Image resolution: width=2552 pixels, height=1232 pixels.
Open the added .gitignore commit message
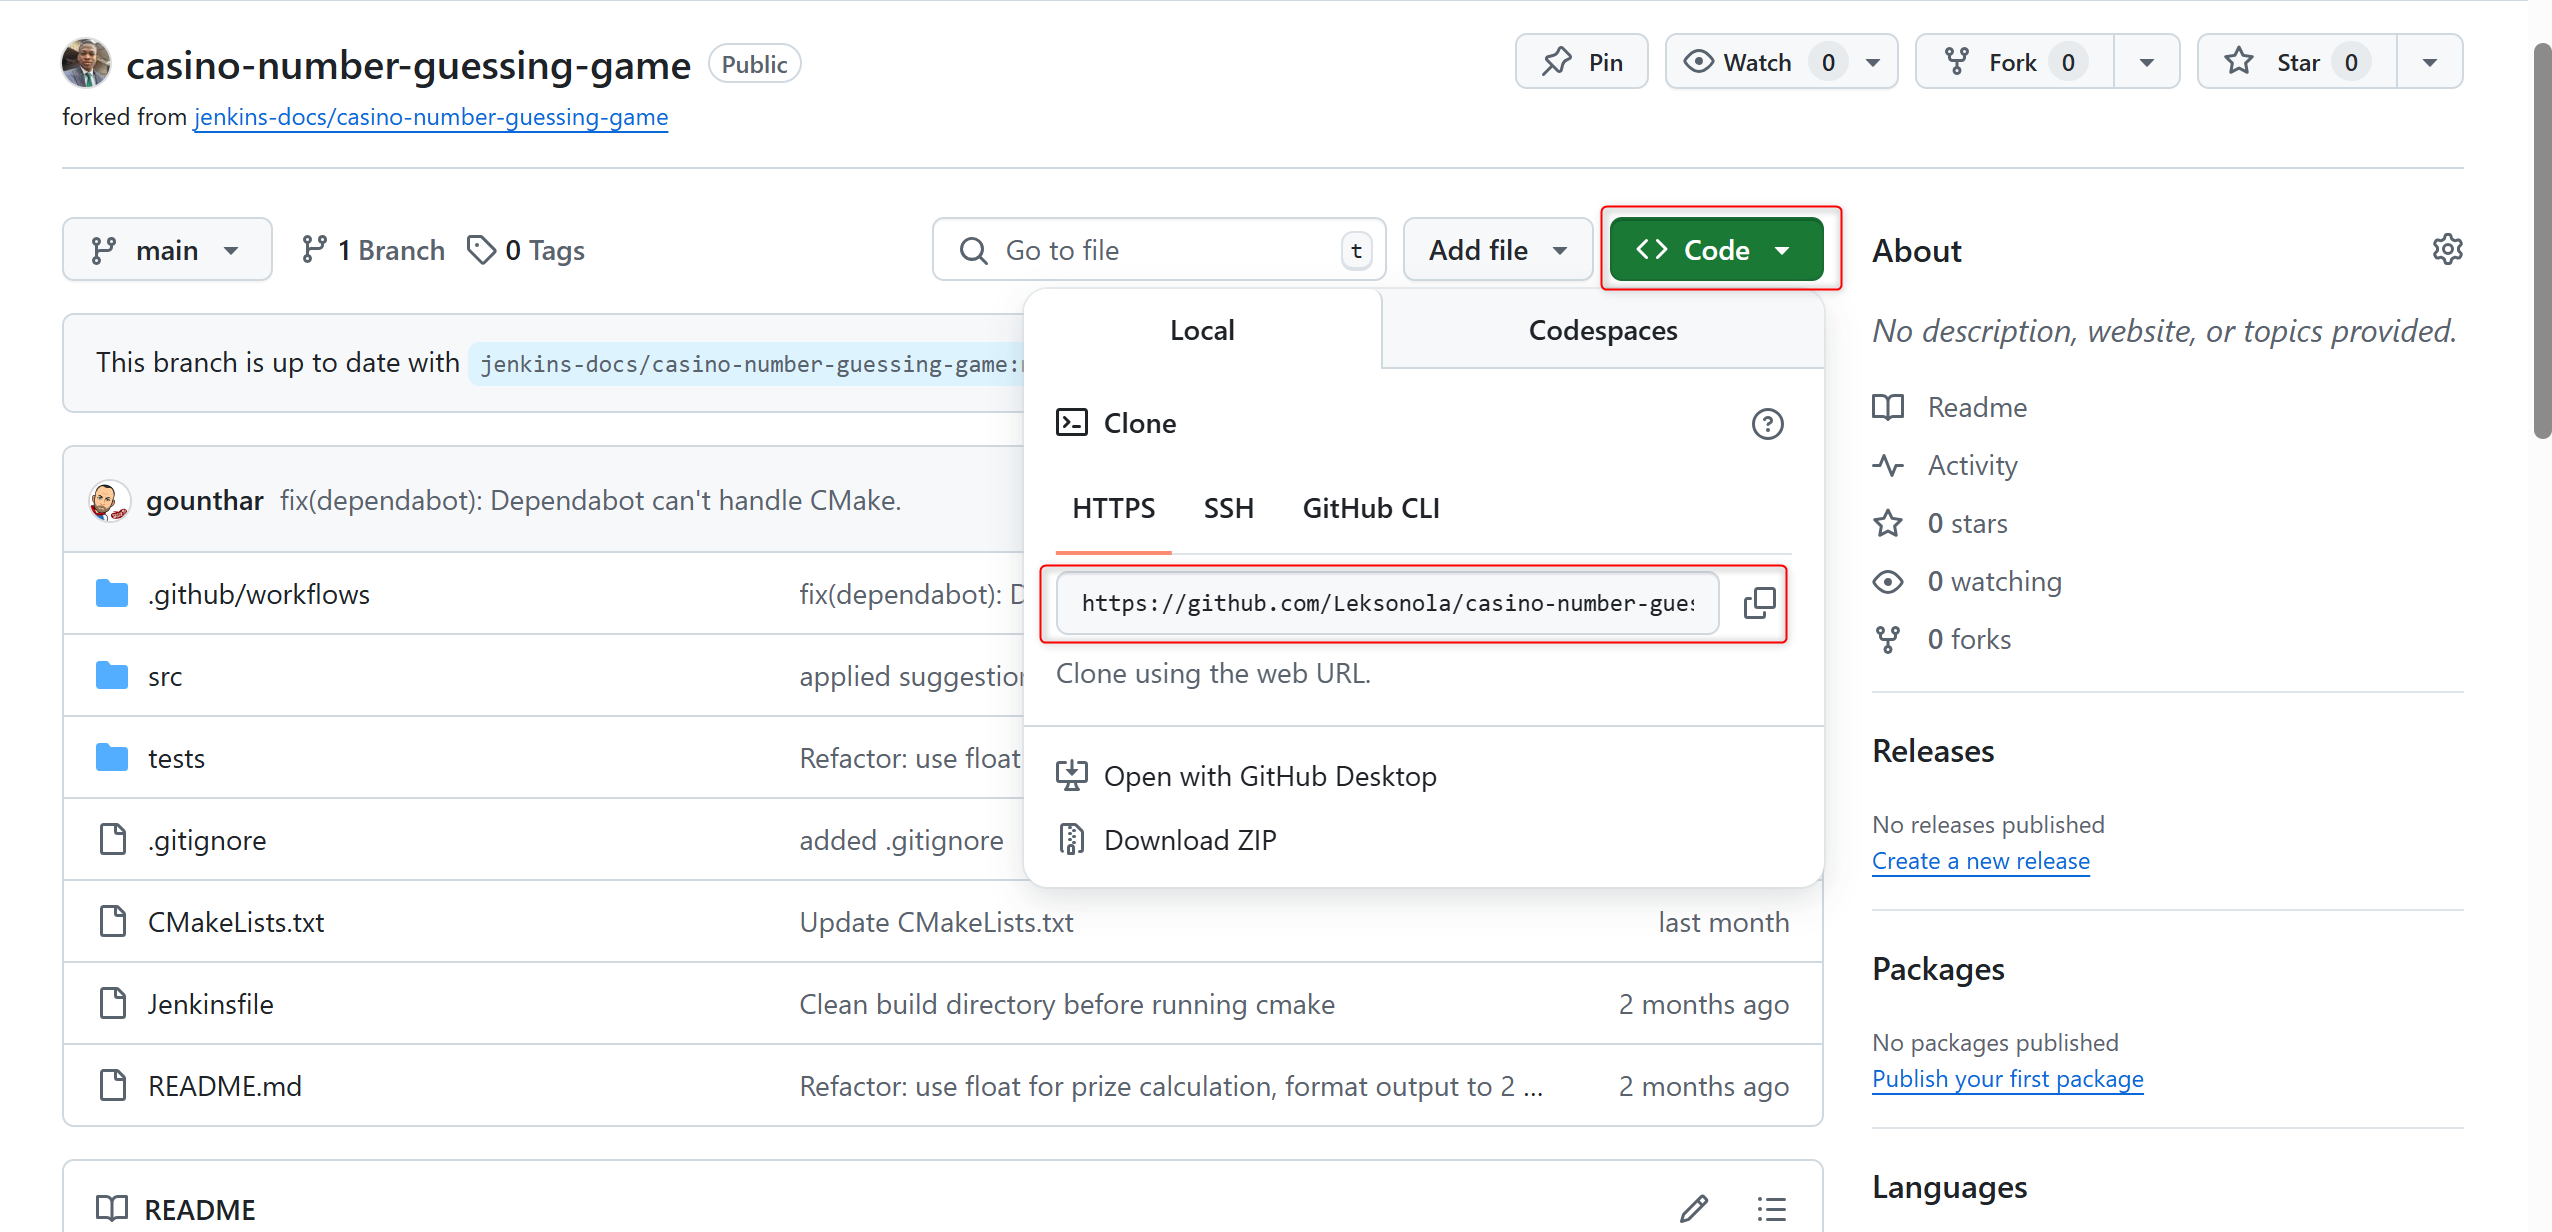coord(901,840)
